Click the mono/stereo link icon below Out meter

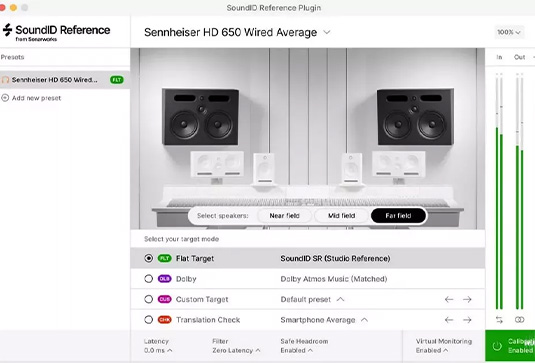click(x=519, y=320)
